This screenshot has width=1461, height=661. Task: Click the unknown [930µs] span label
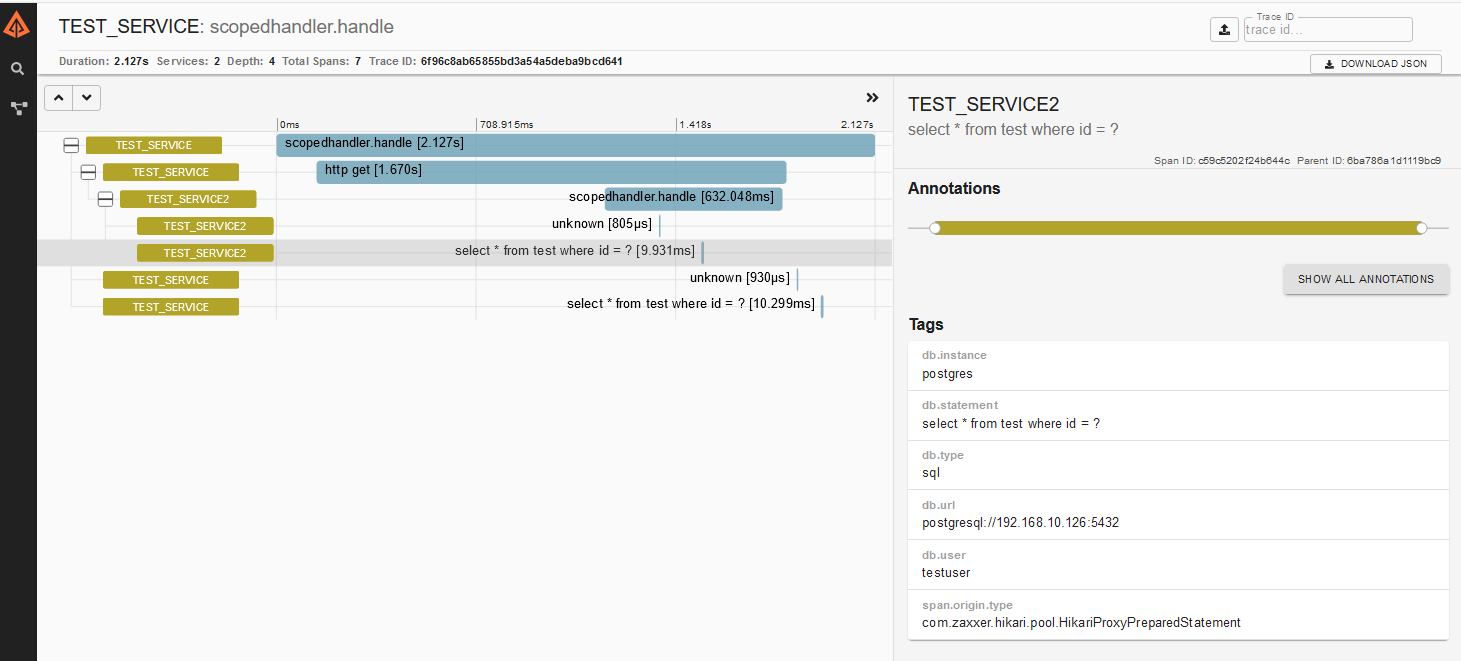740,278
